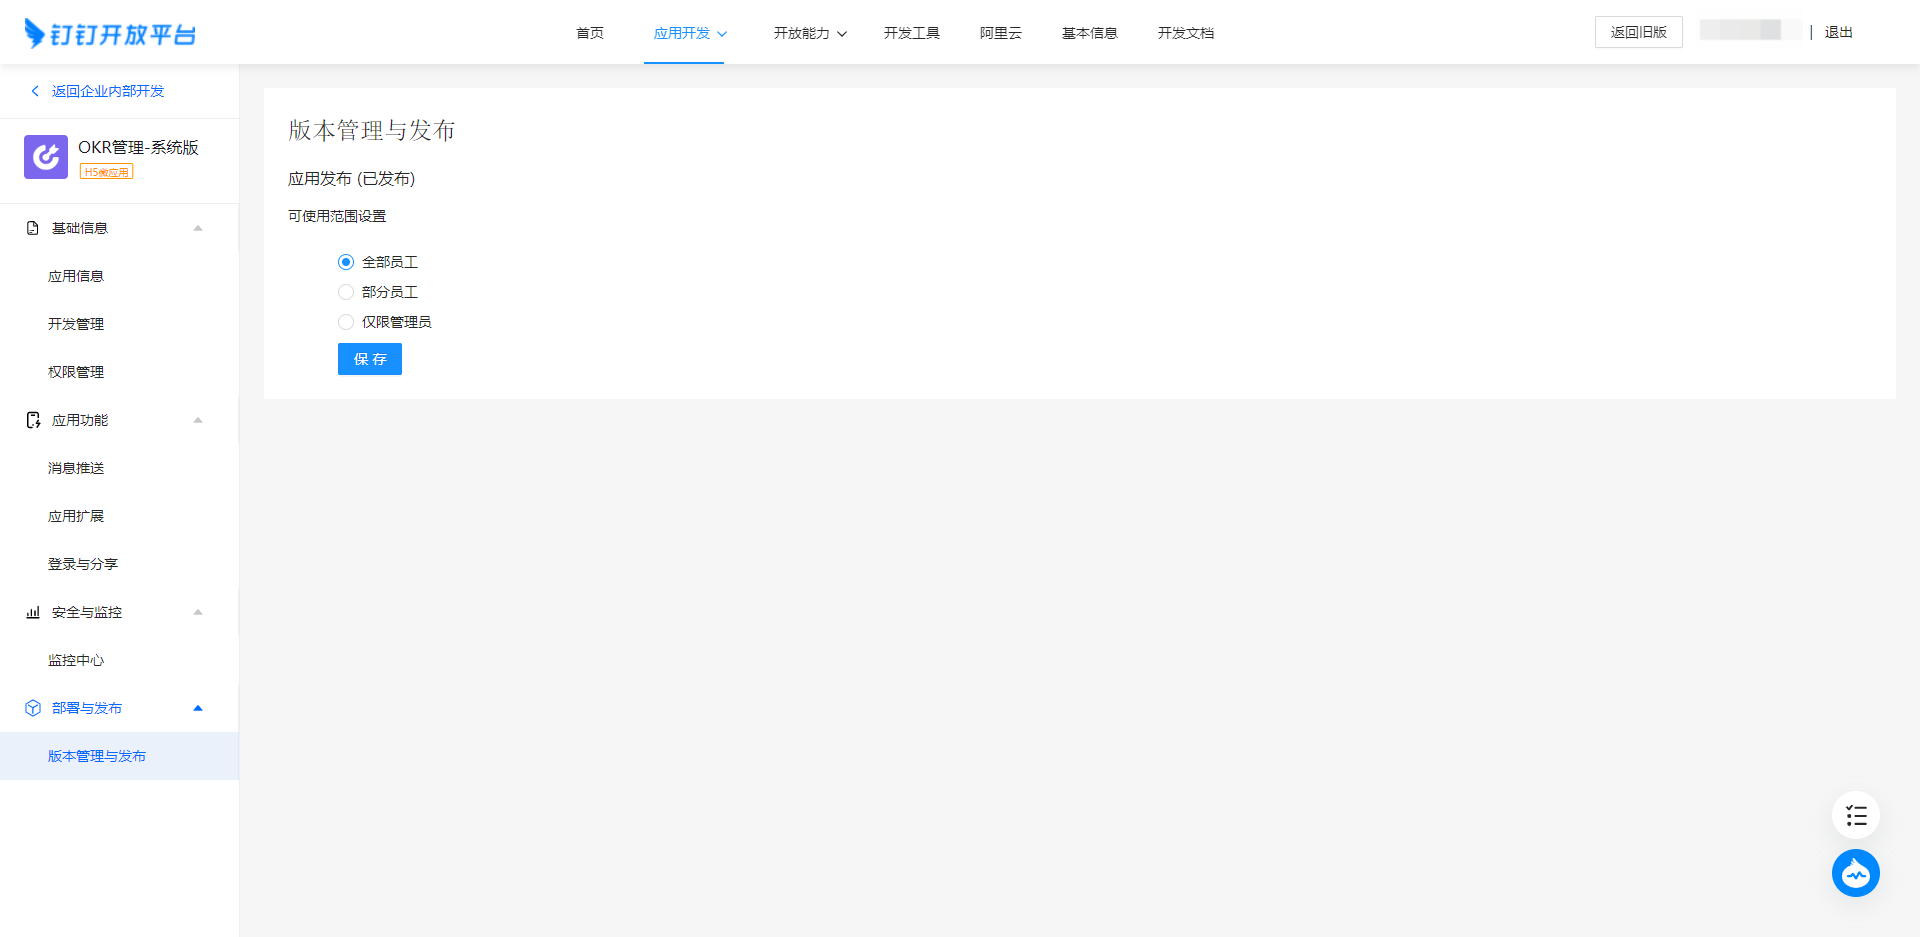Click the OKR管理 app purple icon

click(x=46, y=157)
